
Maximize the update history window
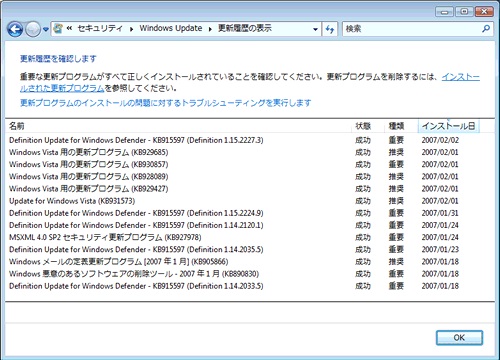click(464, 12)
